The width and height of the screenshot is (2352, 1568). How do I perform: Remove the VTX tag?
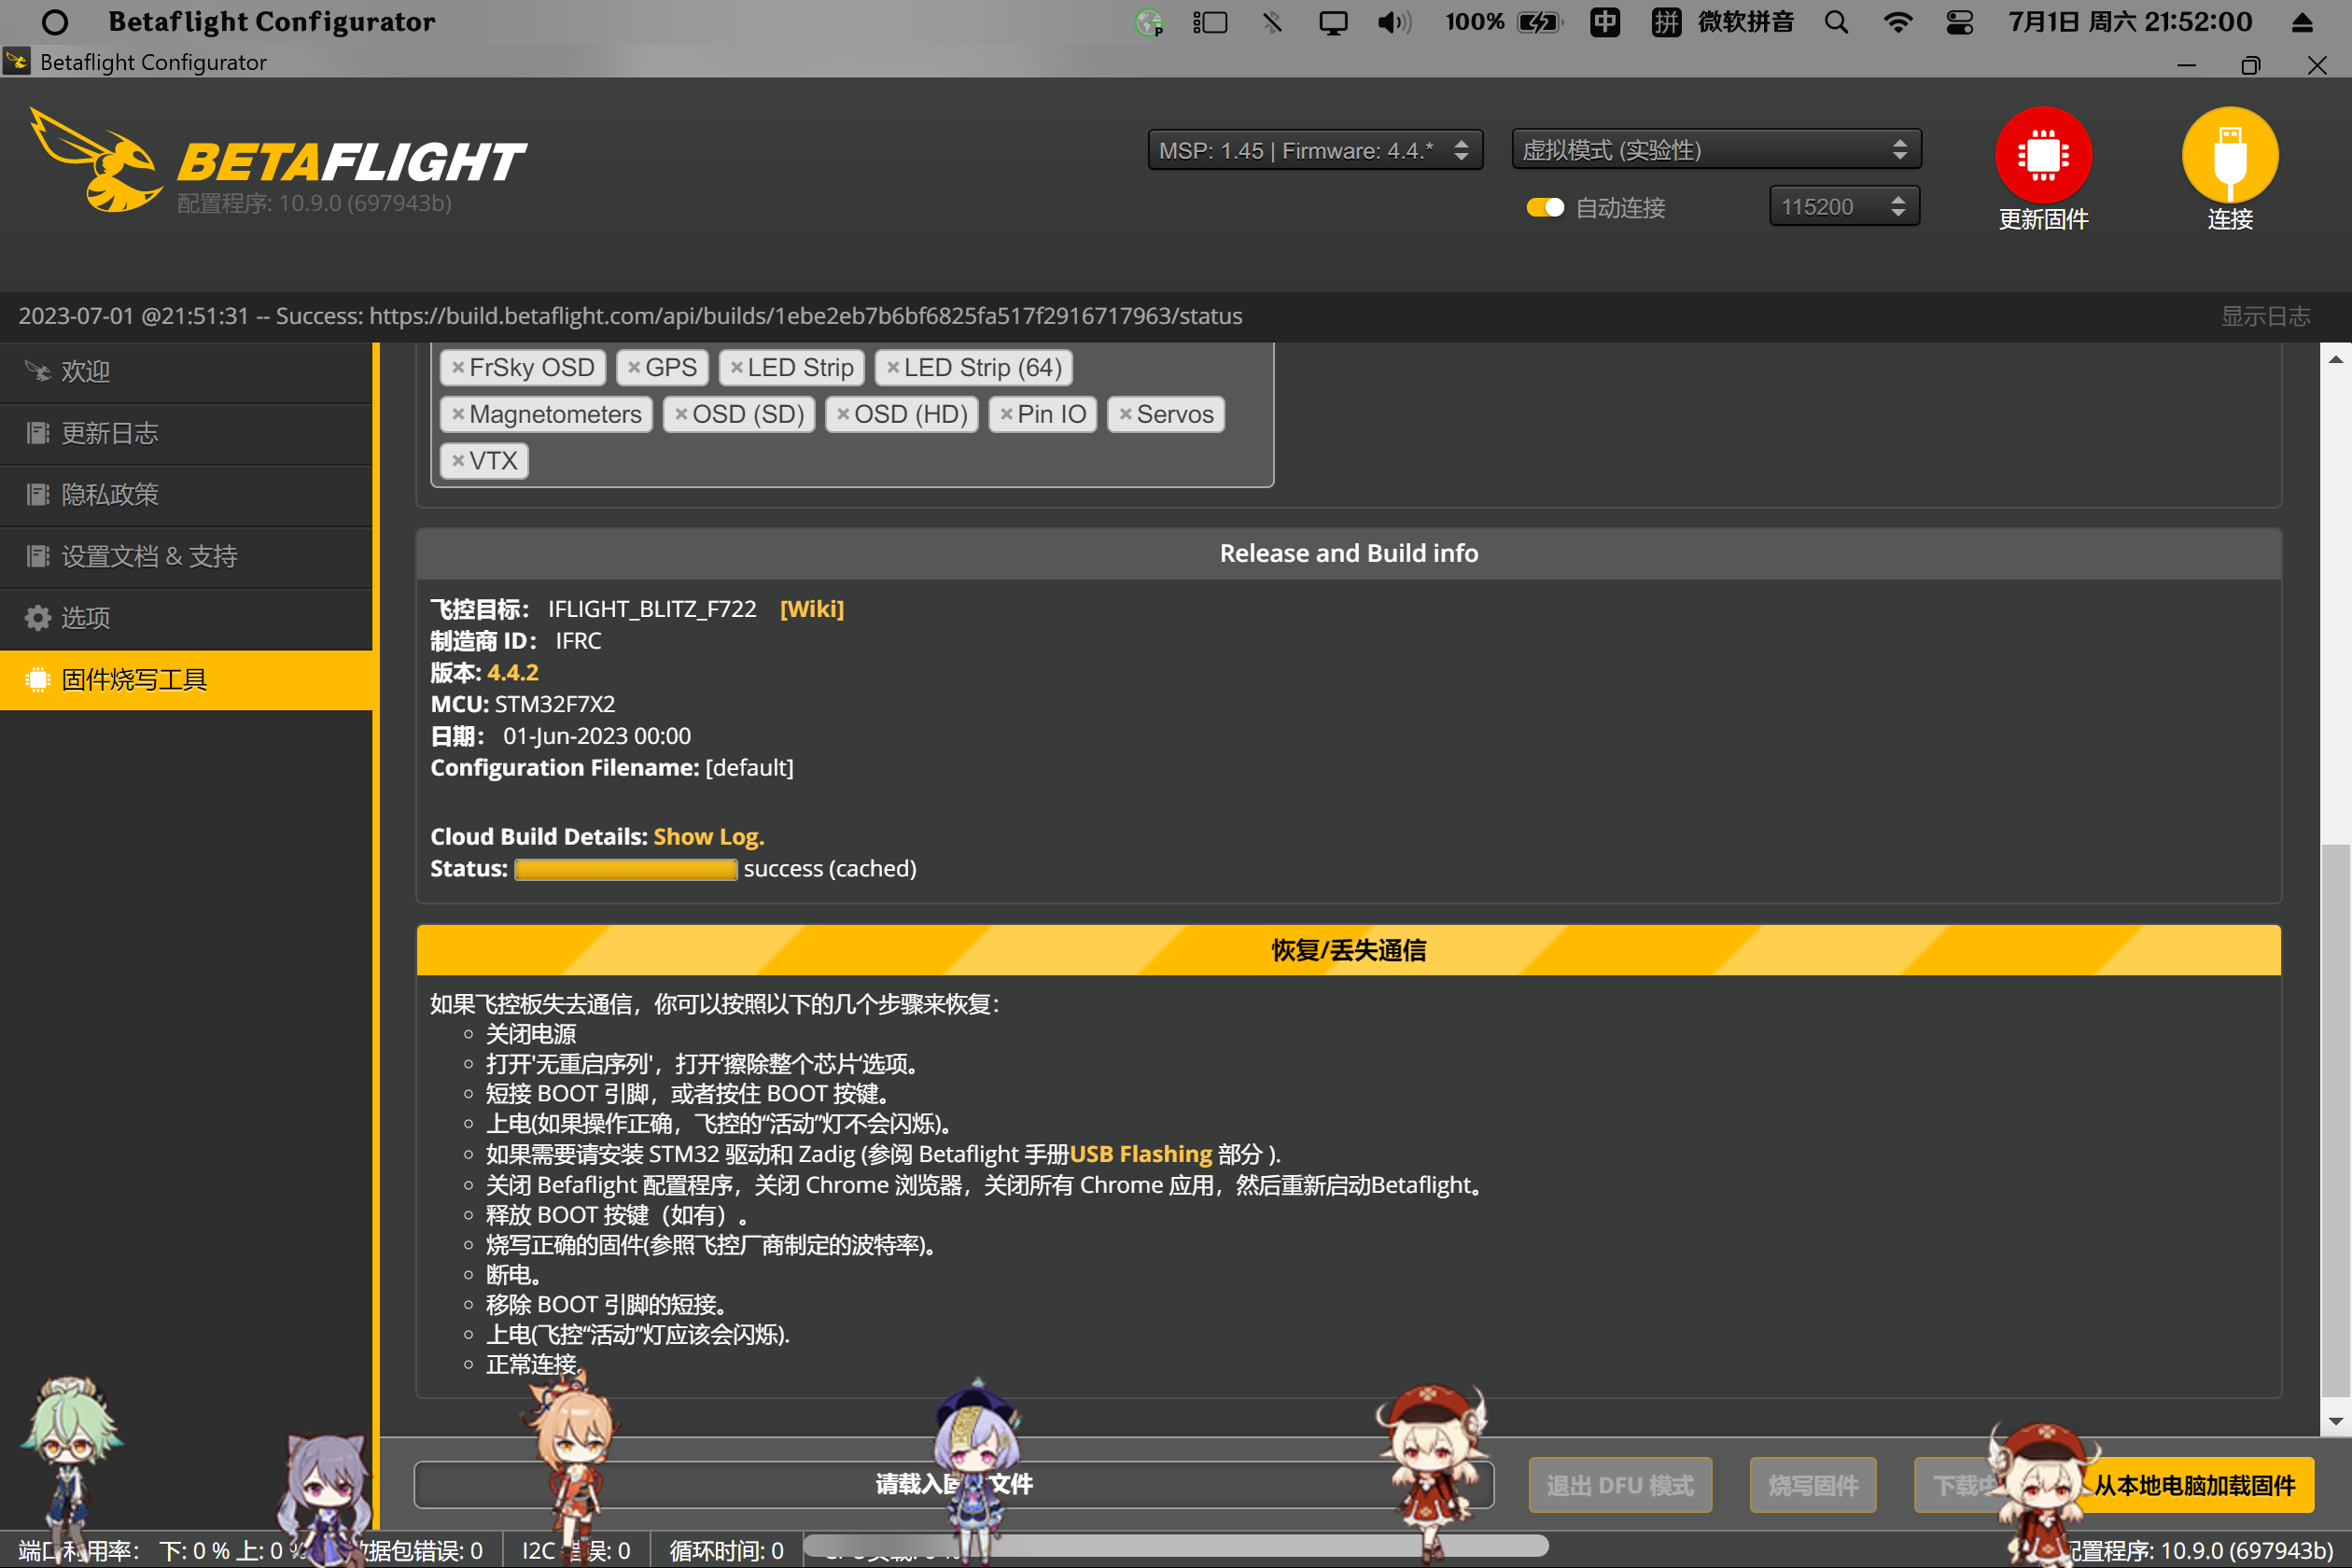(457, 461)
